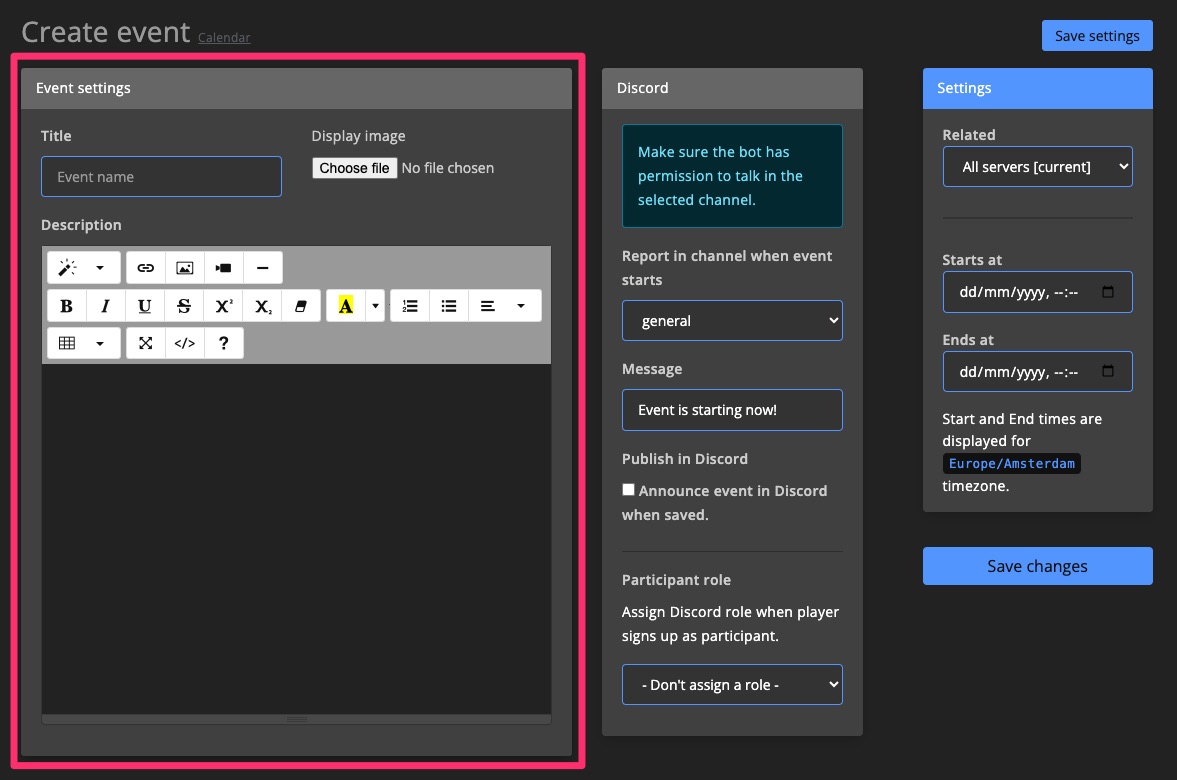The image size is (1177, 780).
Task: Toggle underline formatting
Action: point(144,305)
